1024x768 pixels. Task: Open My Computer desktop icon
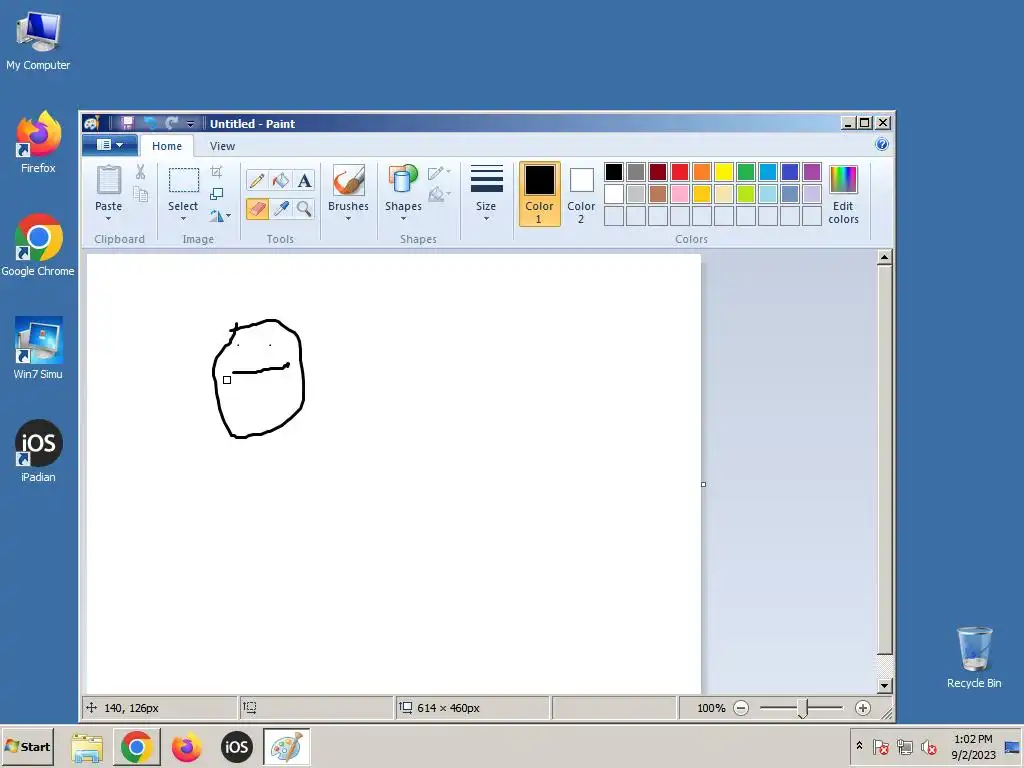tap(38, 41)
